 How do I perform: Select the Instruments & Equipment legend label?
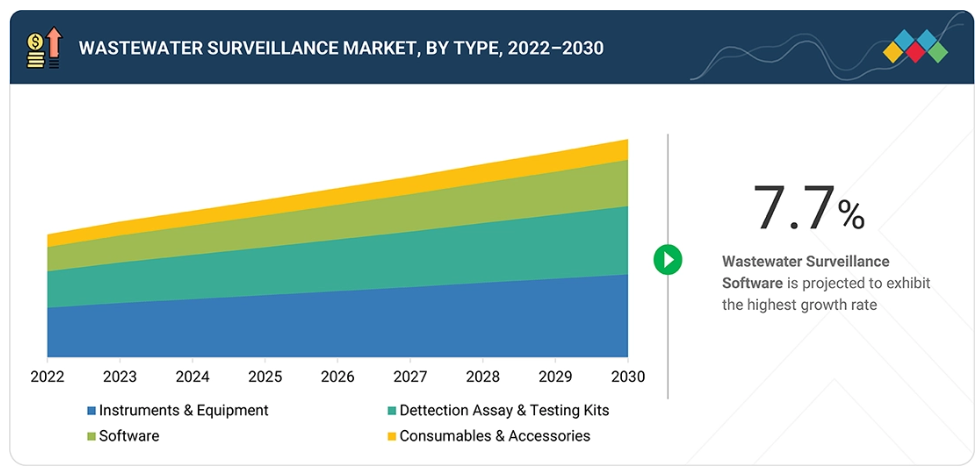(183, 410)
